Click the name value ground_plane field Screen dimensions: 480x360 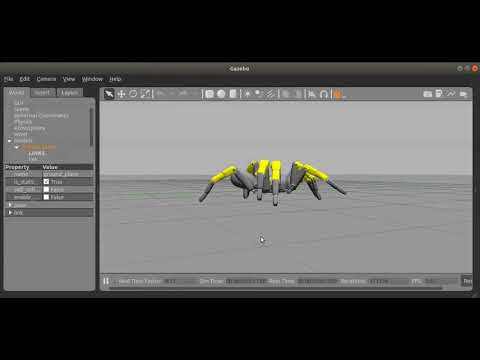point(68,174)
